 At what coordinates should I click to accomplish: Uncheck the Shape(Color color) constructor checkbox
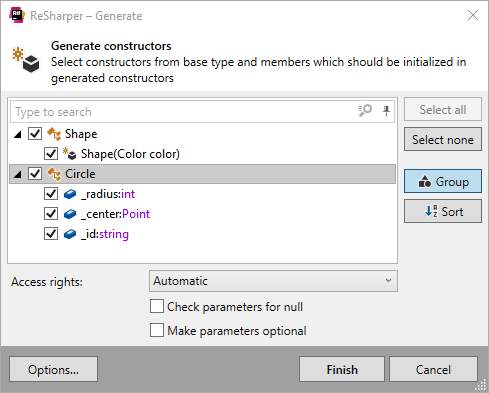[x=51, y=154]
